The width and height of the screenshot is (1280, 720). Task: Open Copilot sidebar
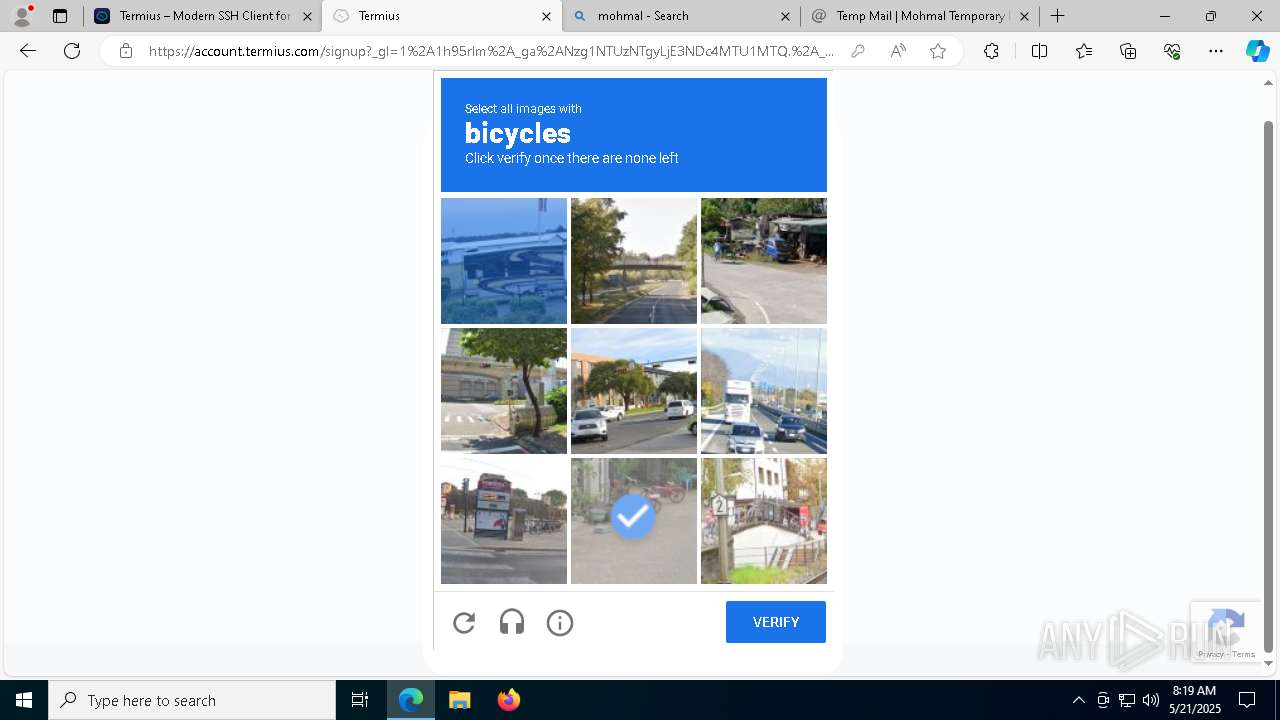(1257, 51)
